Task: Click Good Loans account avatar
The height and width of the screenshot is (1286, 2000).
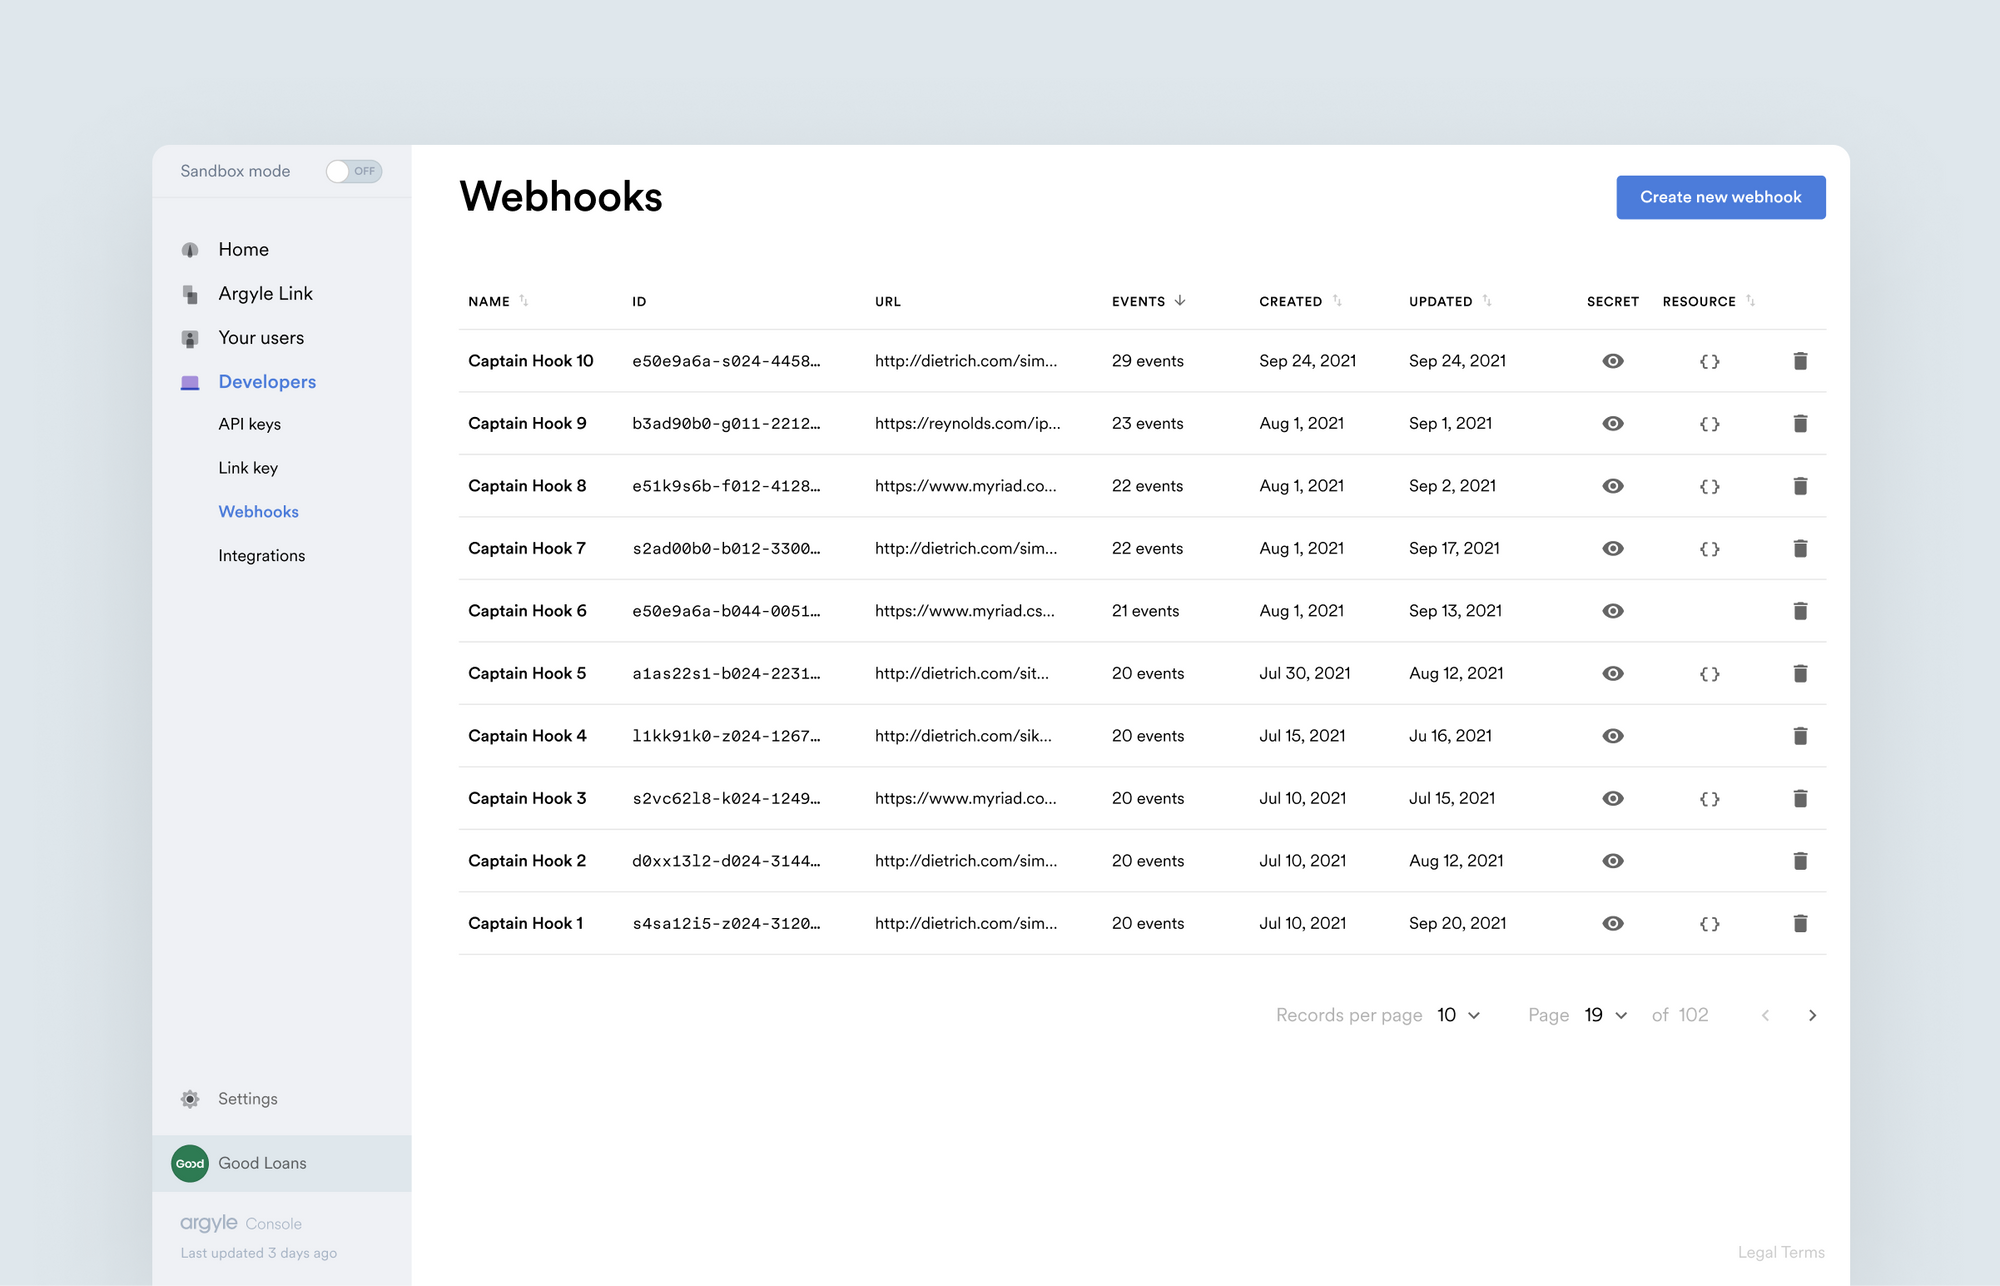Action: [190, 1163]
